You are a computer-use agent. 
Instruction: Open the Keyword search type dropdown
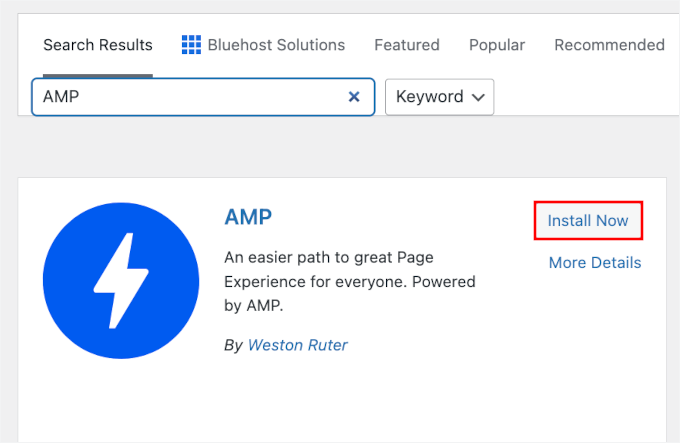439,97
